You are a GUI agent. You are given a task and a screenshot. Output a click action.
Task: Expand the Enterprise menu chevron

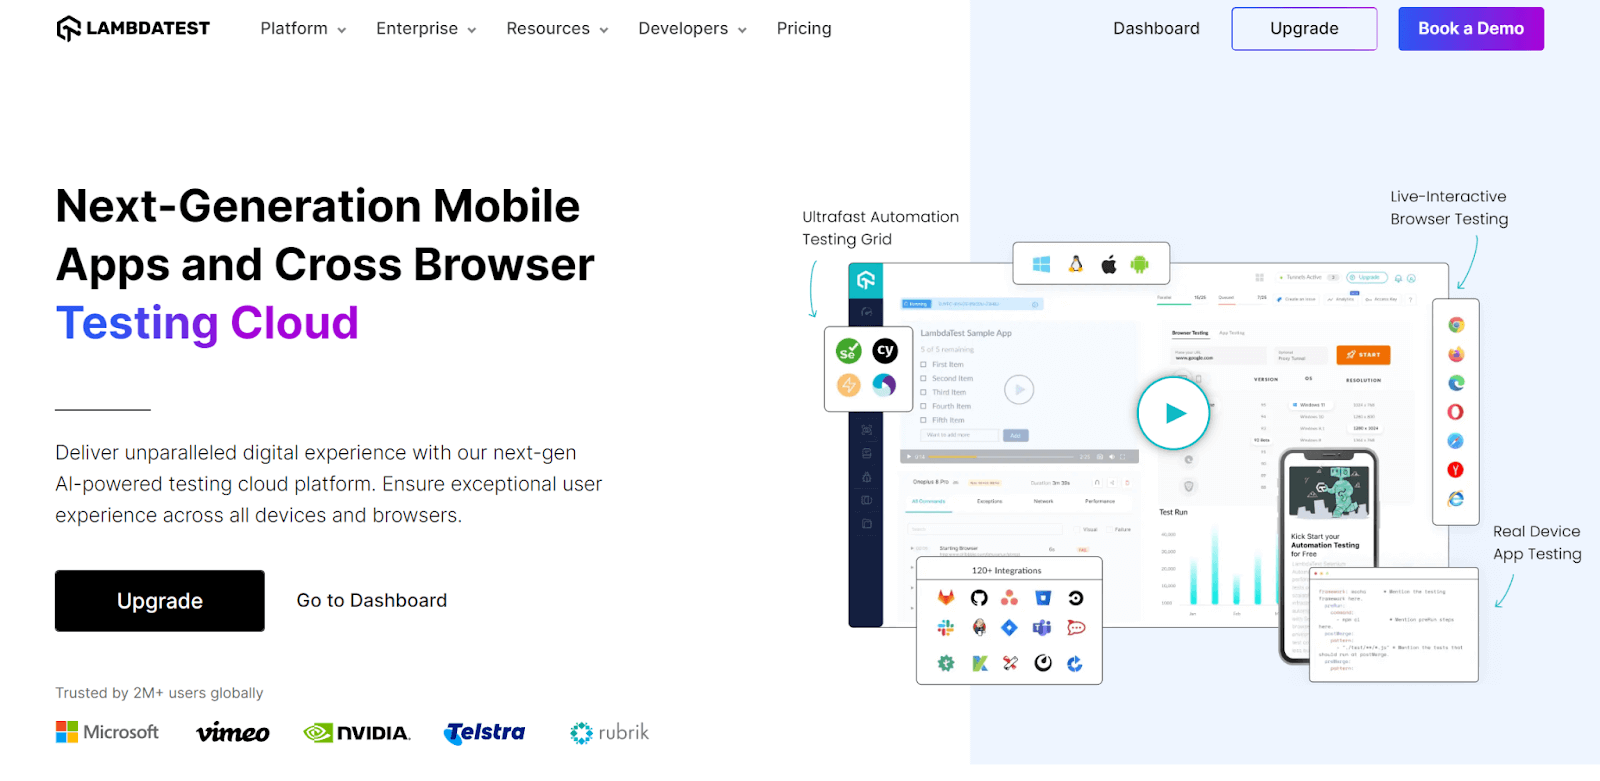tap(472, 30)
